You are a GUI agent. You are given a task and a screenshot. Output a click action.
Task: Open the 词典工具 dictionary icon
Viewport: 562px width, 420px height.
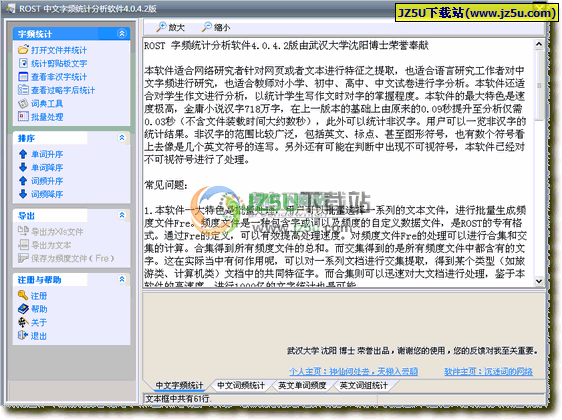(23, 103)
